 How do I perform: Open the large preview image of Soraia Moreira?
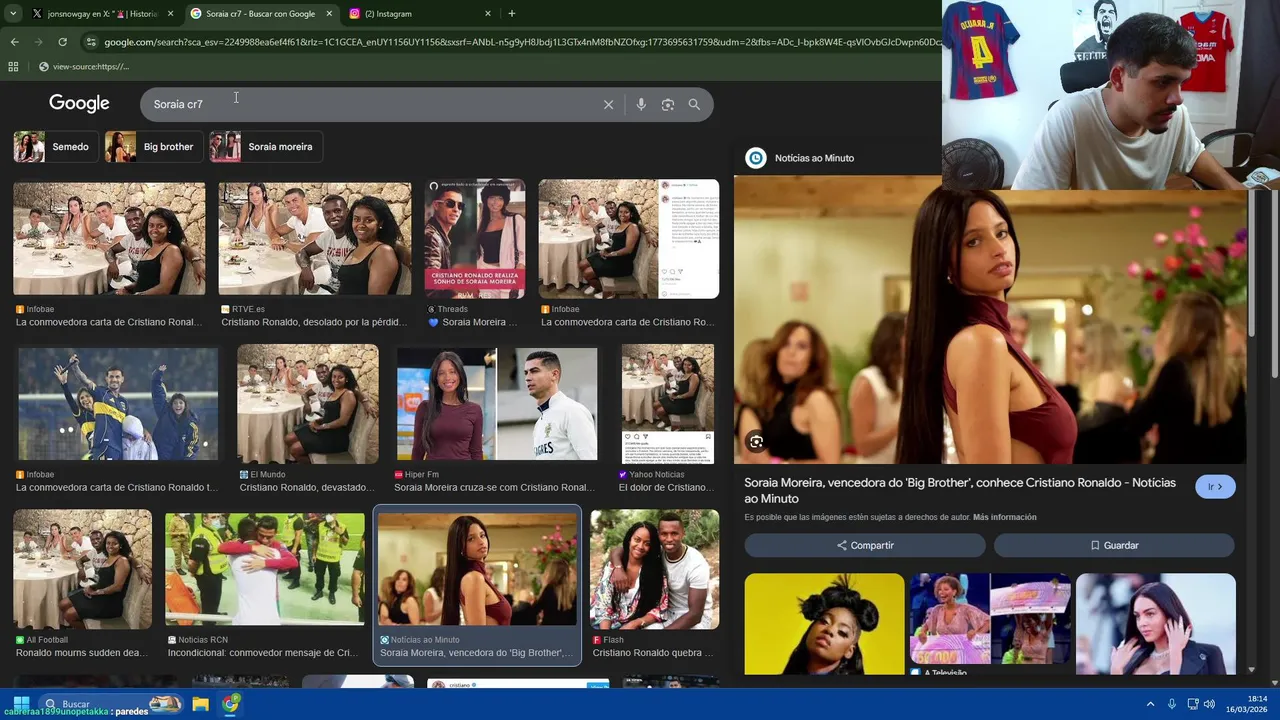(x=990, y=320)
